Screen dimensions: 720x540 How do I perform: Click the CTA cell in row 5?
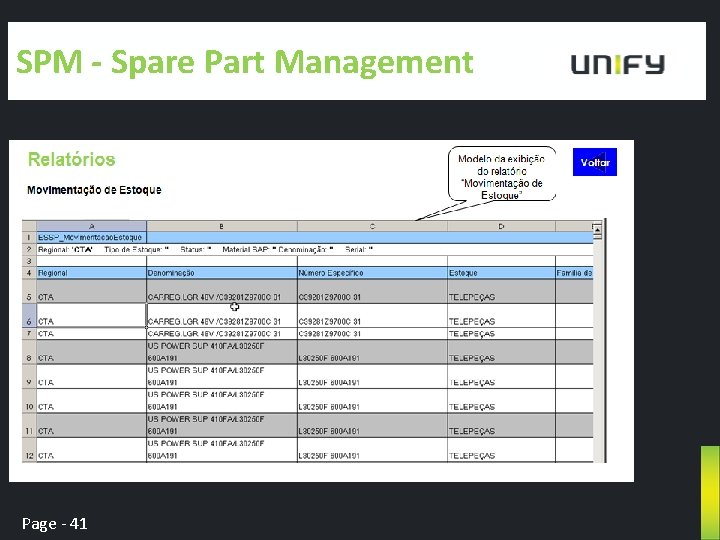[x=91, y=291]
